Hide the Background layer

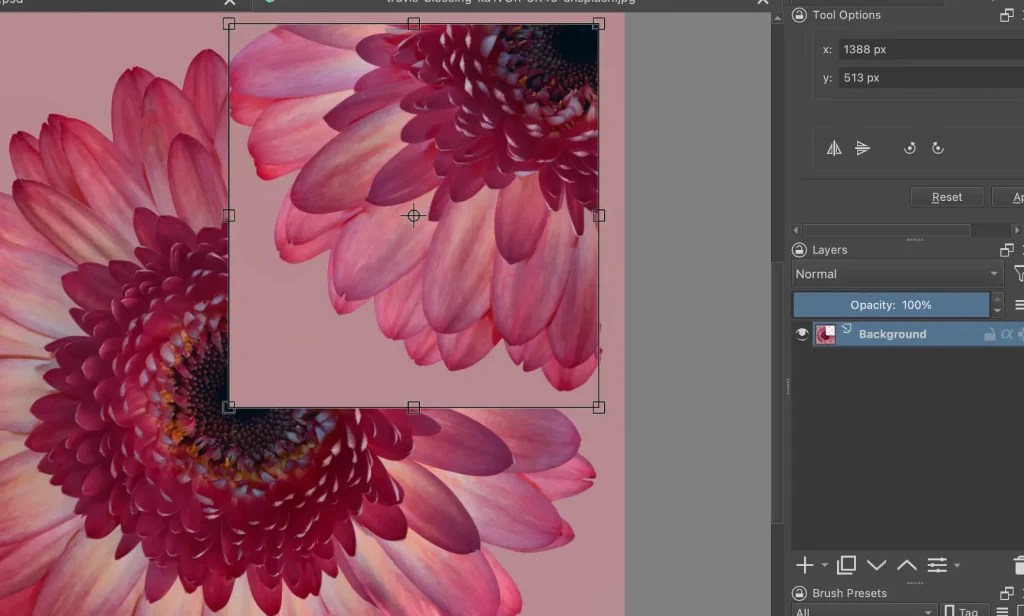pos(802,334)
